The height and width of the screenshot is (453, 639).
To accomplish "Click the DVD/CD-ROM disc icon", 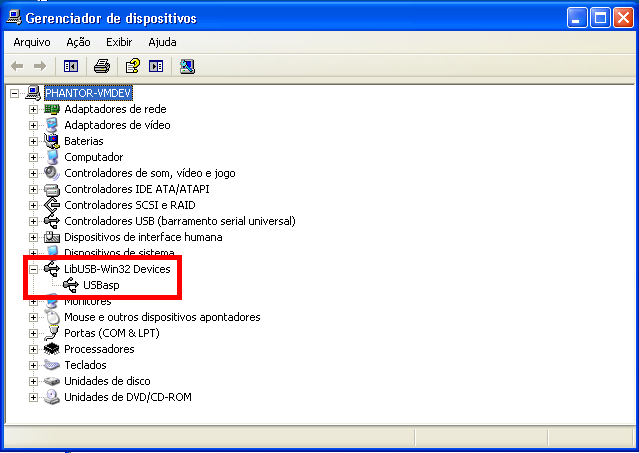I will [52, 397].
